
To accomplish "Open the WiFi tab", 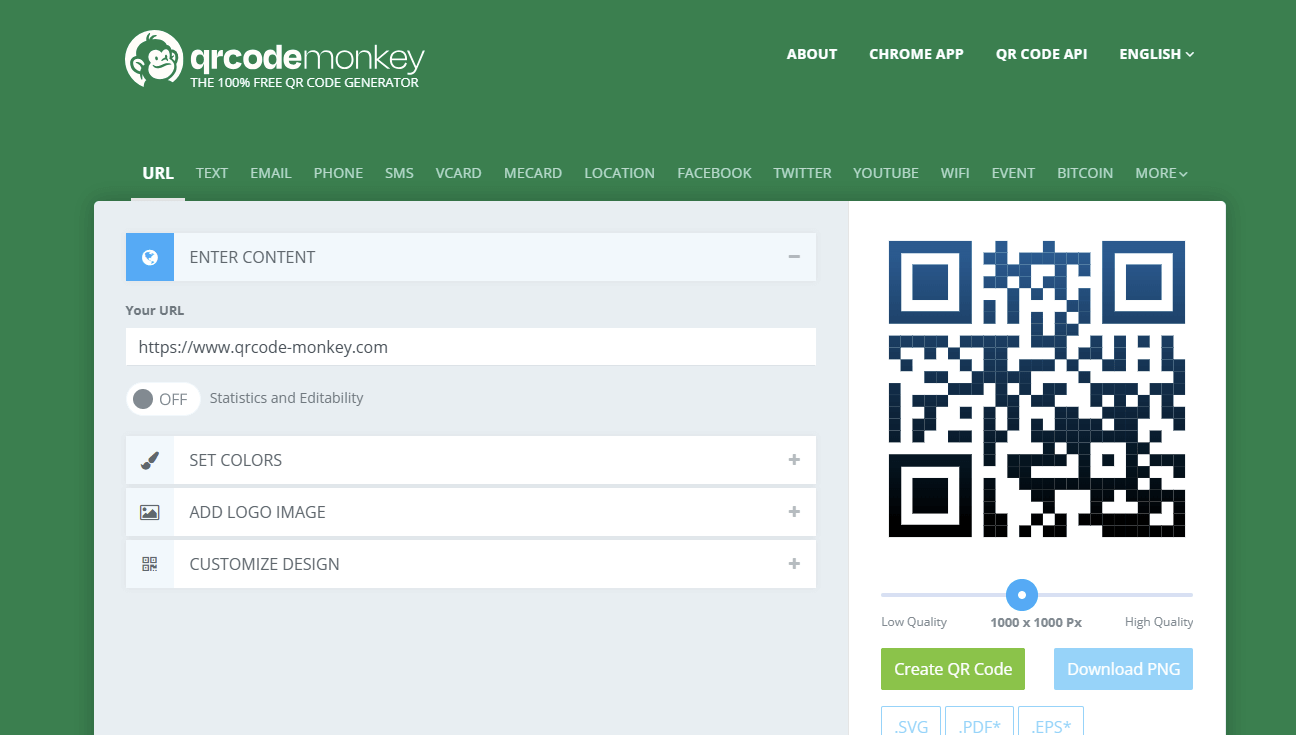I will (x=955, y=173).
